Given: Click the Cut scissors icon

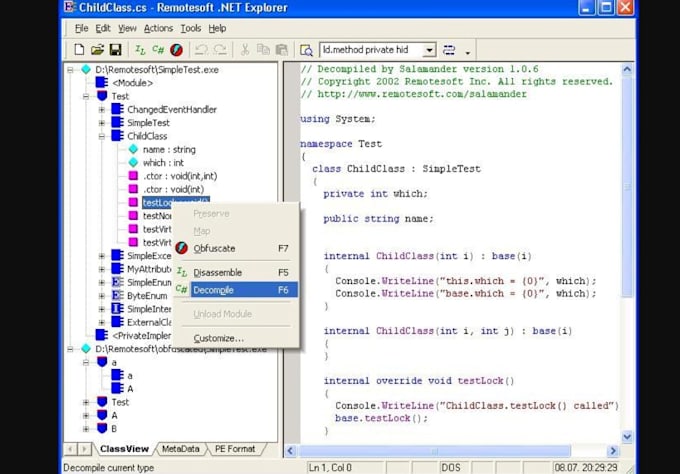Looking at the screenshot, I should 245,50.
